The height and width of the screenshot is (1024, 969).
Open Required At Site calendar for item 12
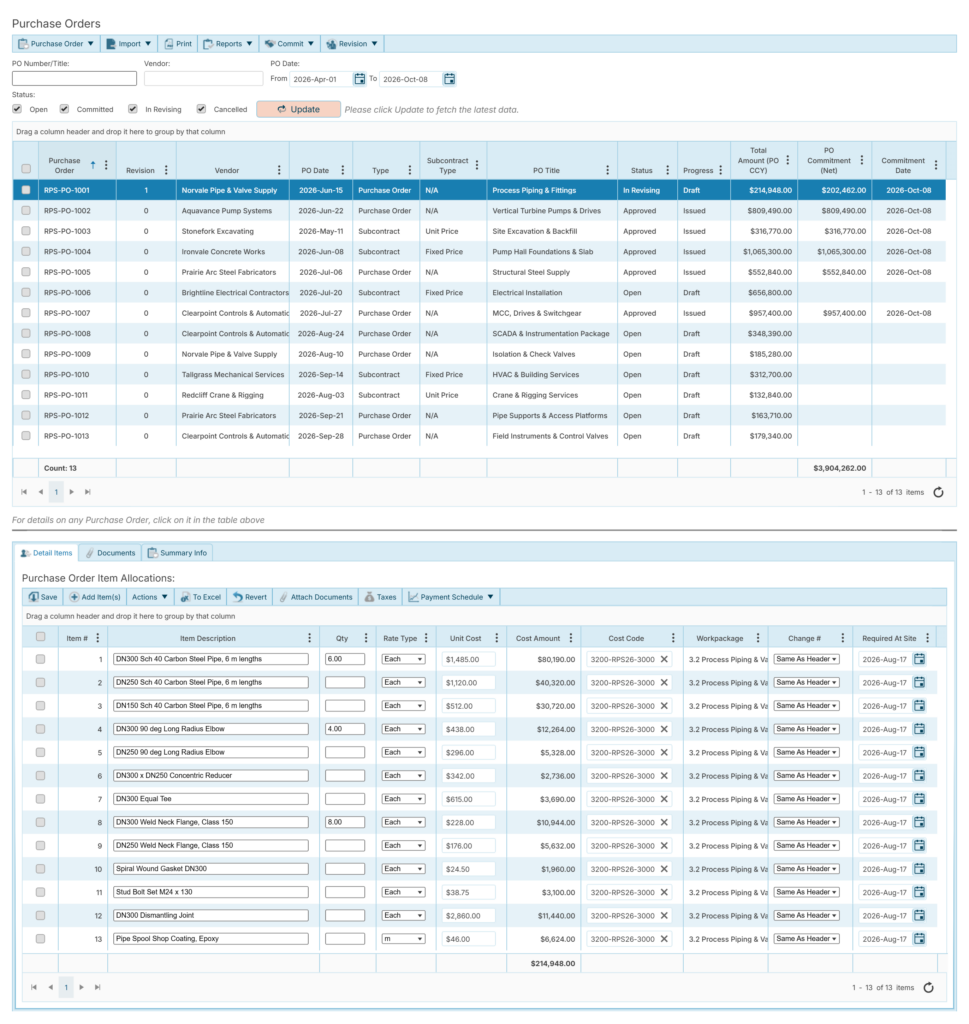click(919, 916)
